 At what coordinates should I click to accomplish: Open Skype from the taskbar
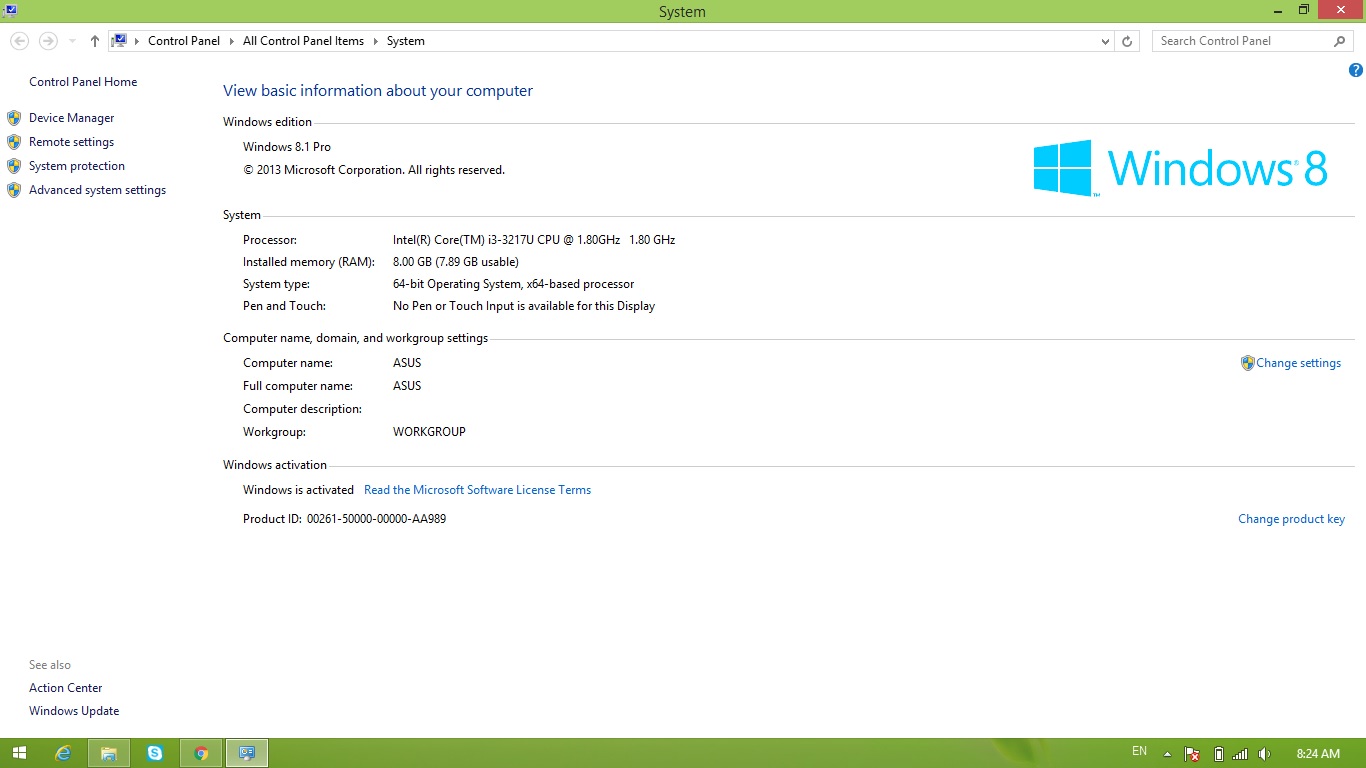tap(155, 753)
